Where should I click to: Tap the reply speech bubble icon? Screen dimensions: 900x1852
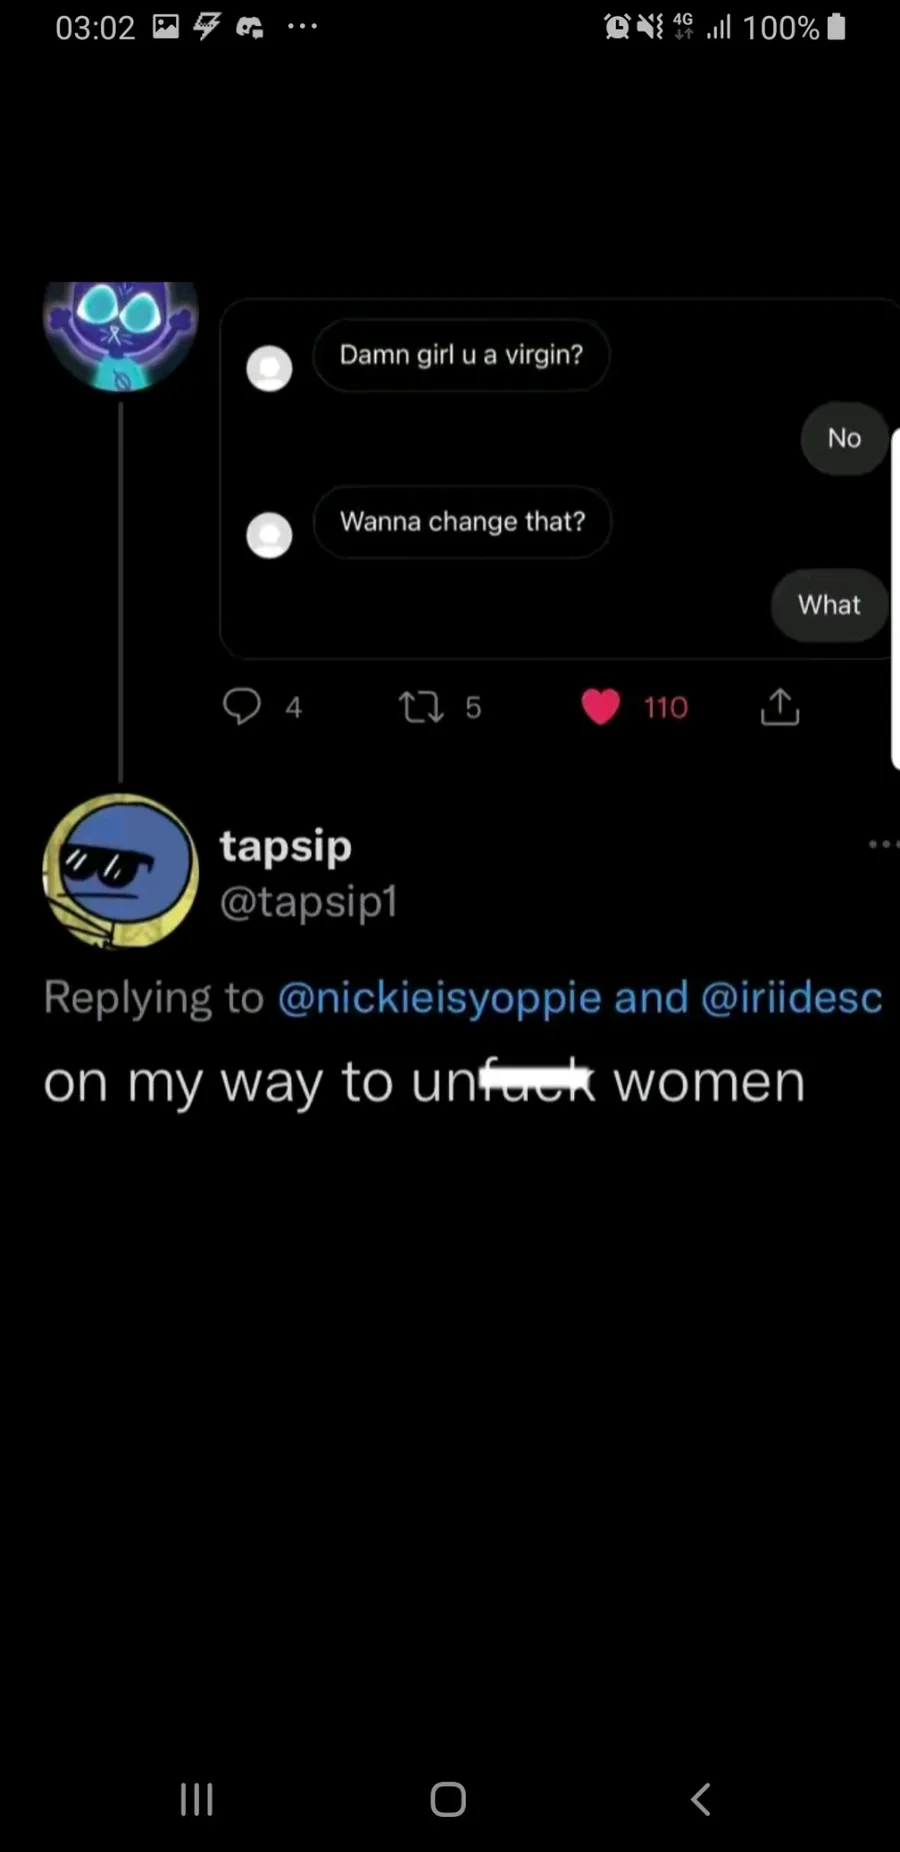[241, 706]
